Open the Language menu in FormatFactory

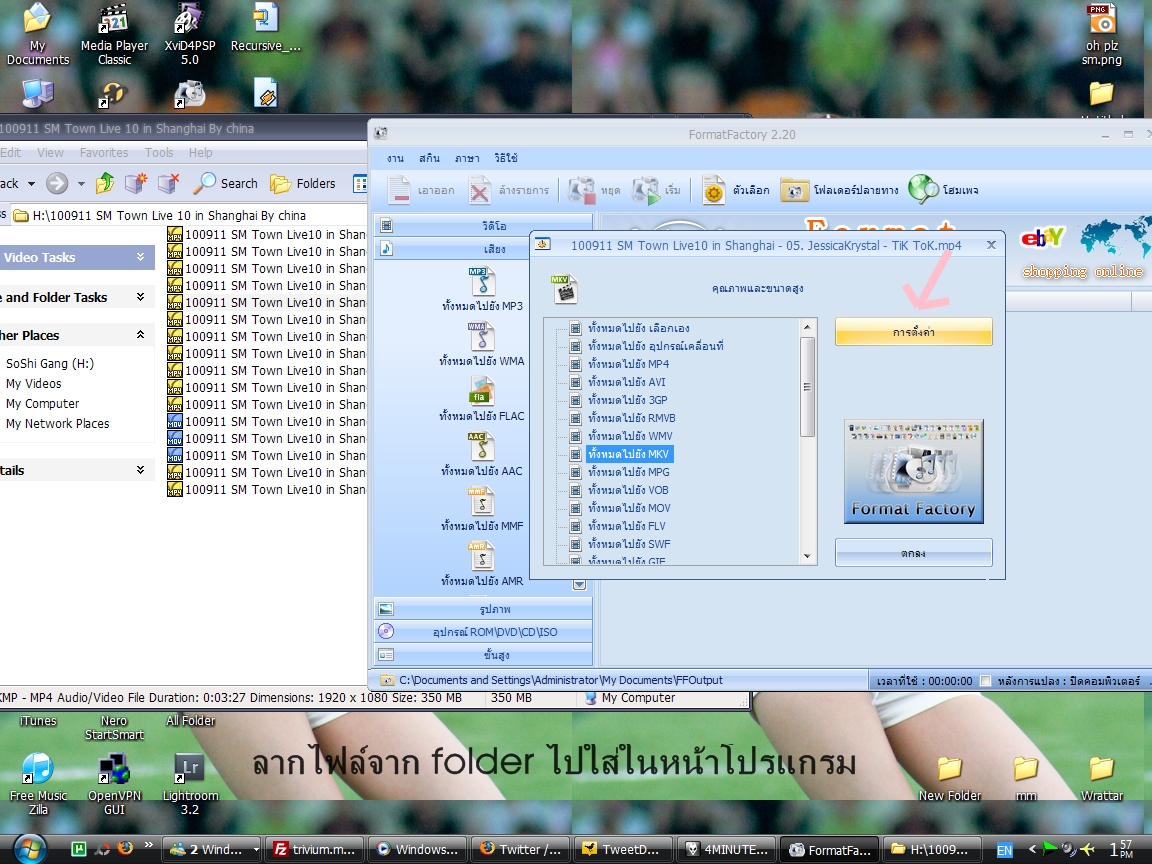[467, 159]
